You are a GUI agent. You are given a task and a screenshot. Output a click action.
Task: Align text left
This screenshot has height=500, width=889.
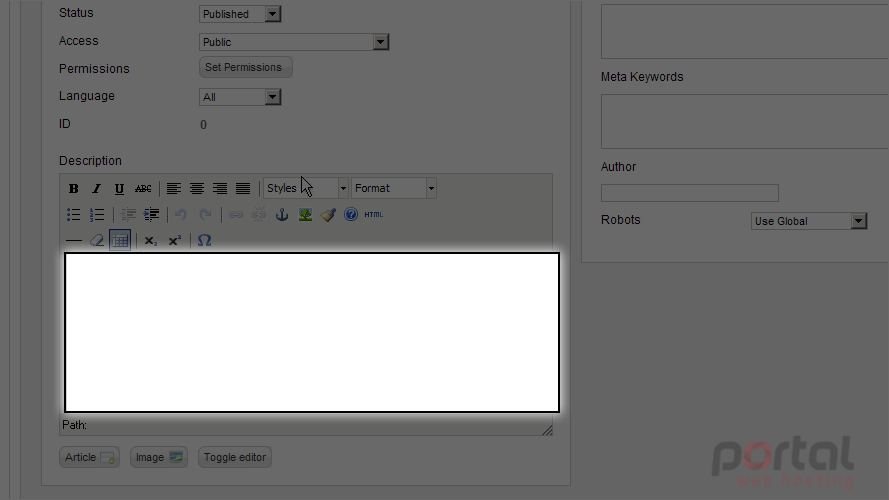point(173,189)
